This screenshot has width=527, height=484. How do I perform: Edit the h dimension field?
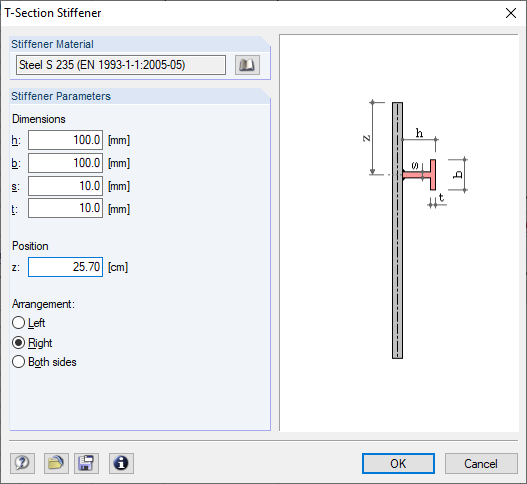66,140
